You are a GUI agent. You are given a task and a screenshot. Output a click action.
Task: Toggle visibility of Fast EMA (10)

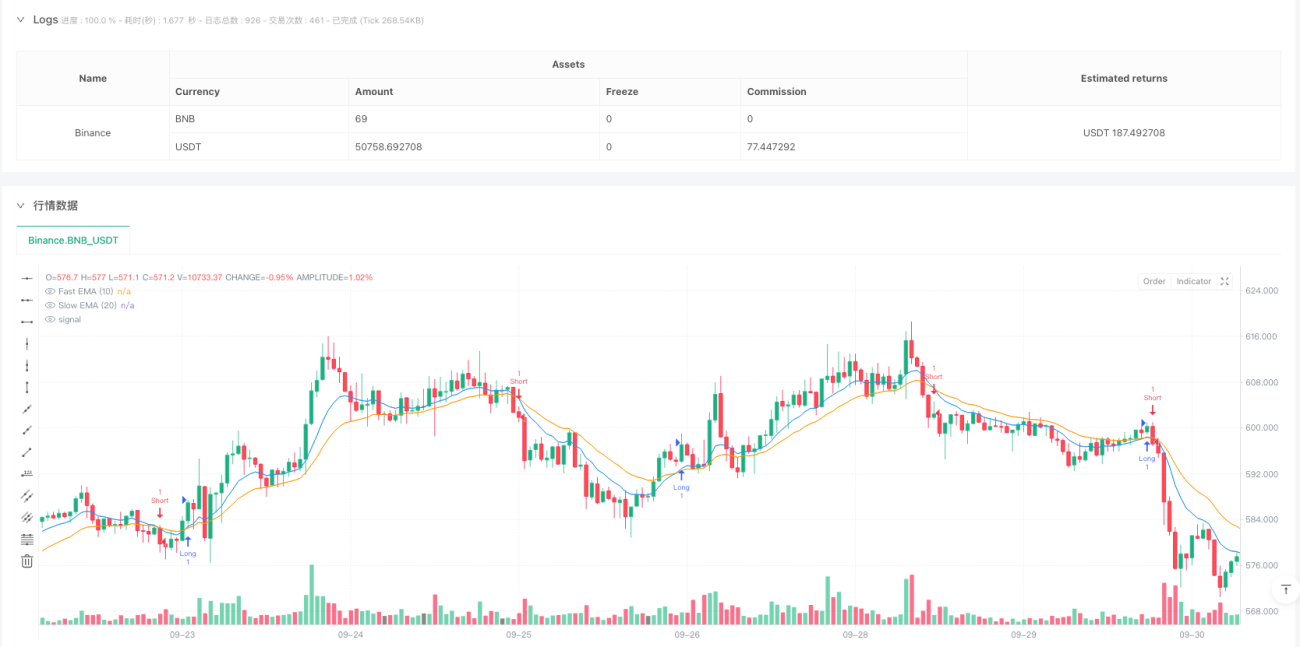click(50, 291)
